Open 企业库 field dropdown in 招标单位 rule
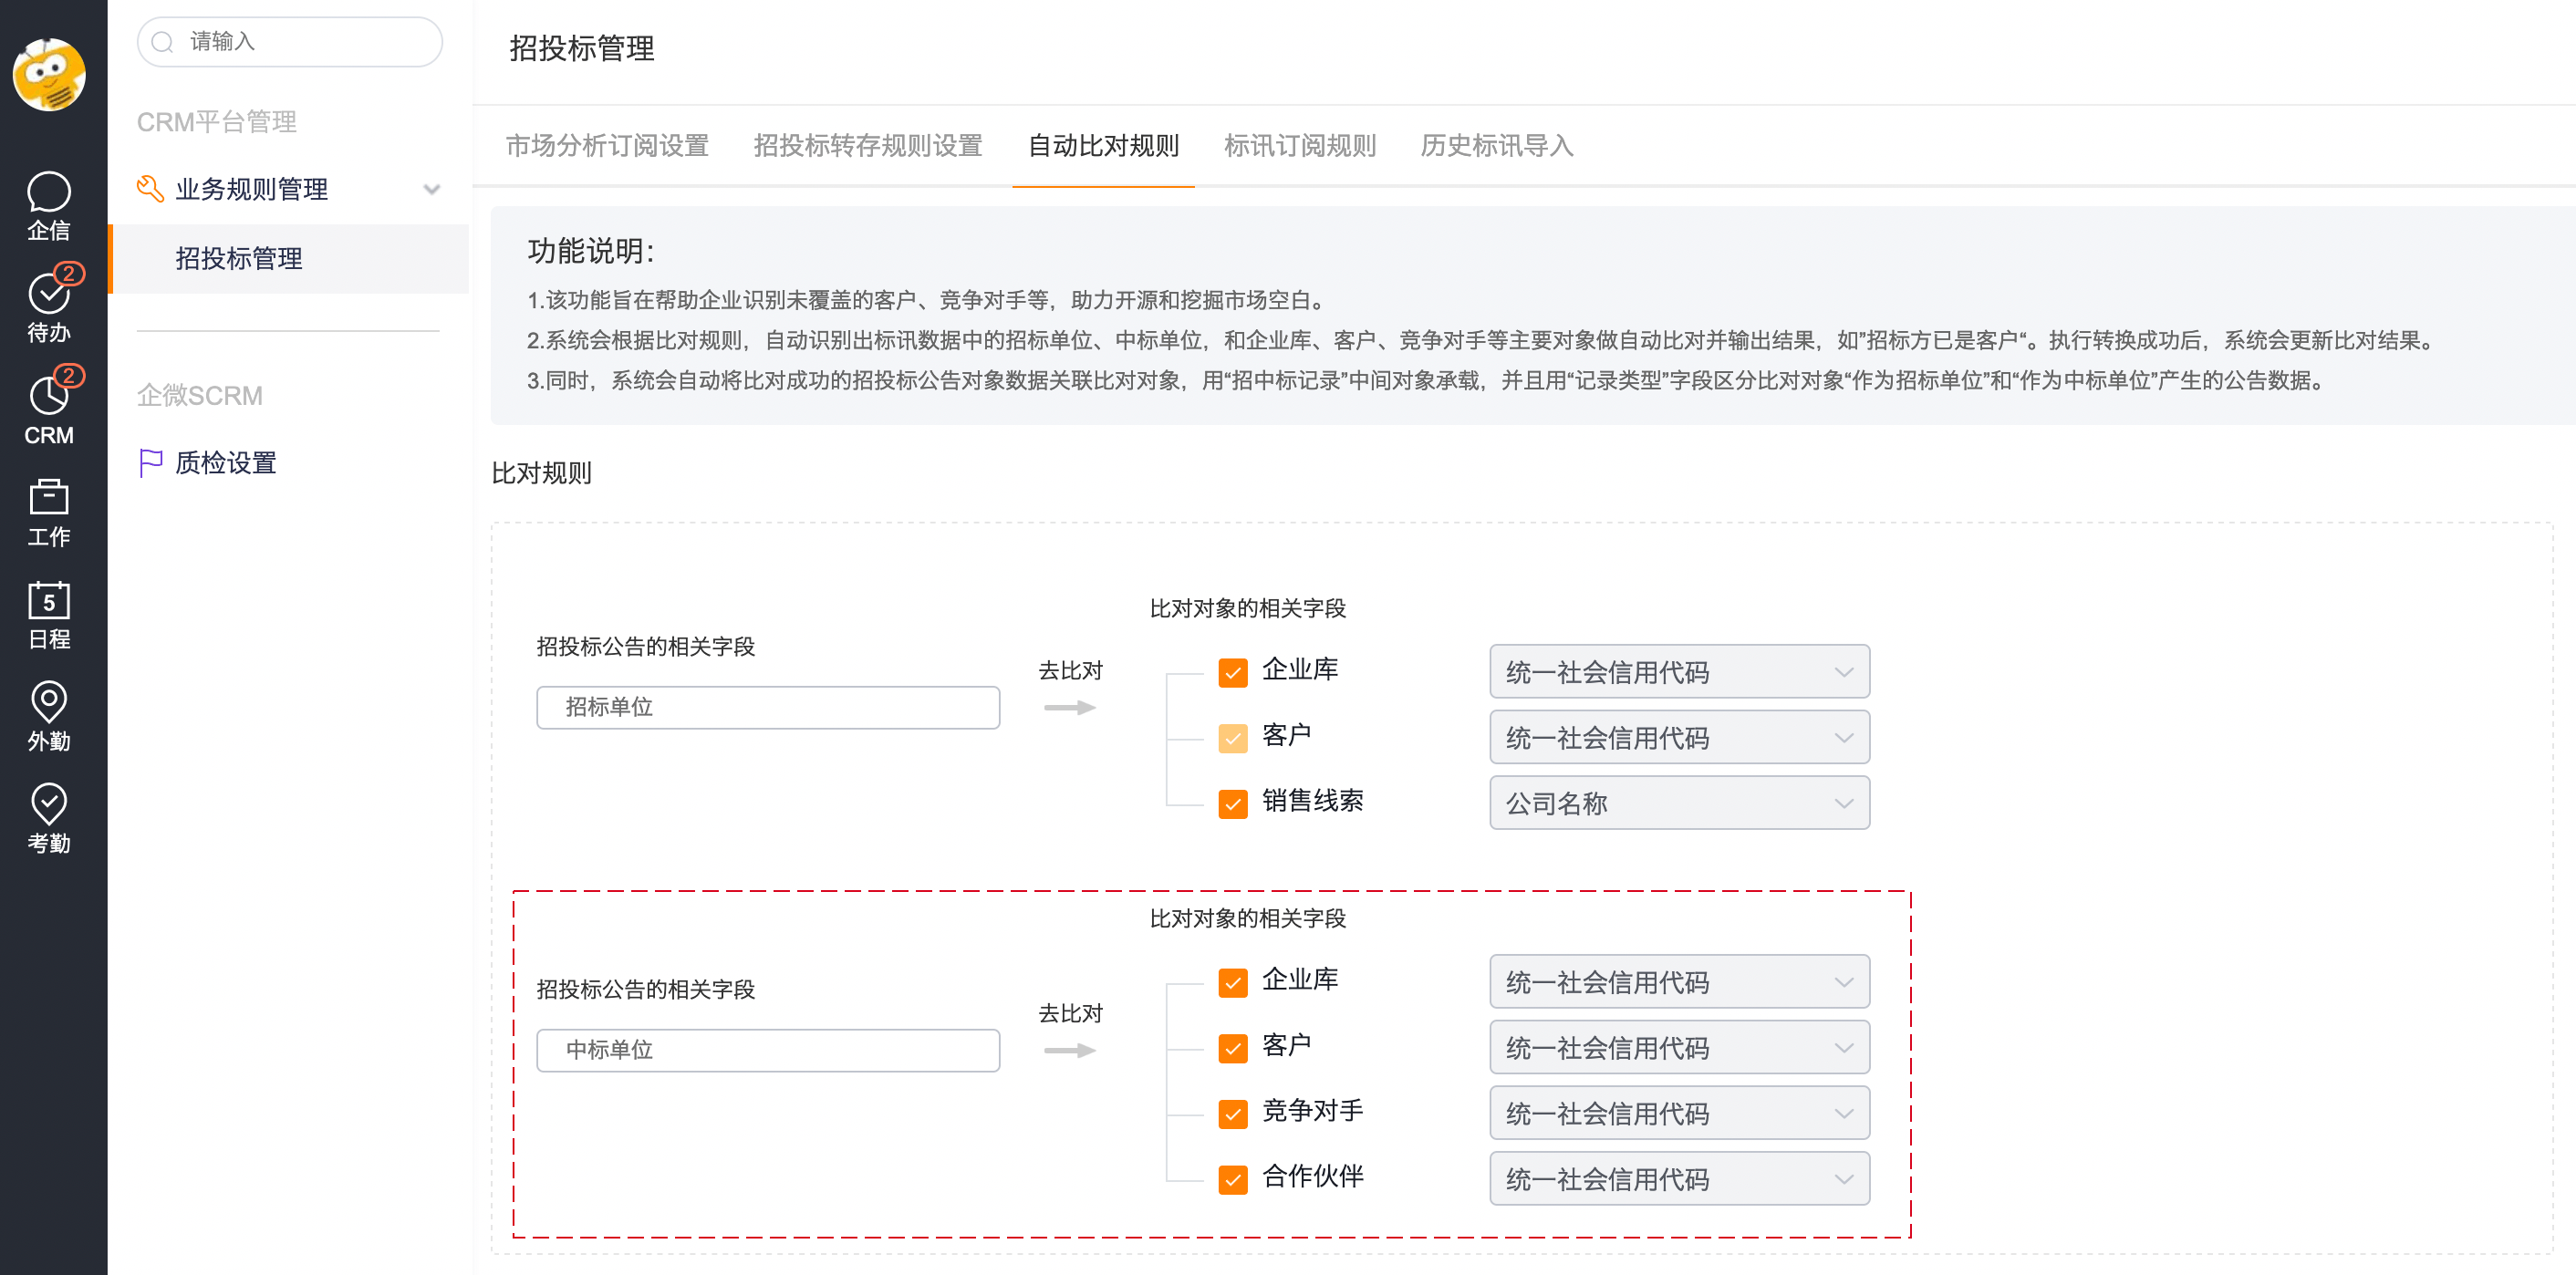This screenshot has height=1275, width=2576. [1679, 672]
